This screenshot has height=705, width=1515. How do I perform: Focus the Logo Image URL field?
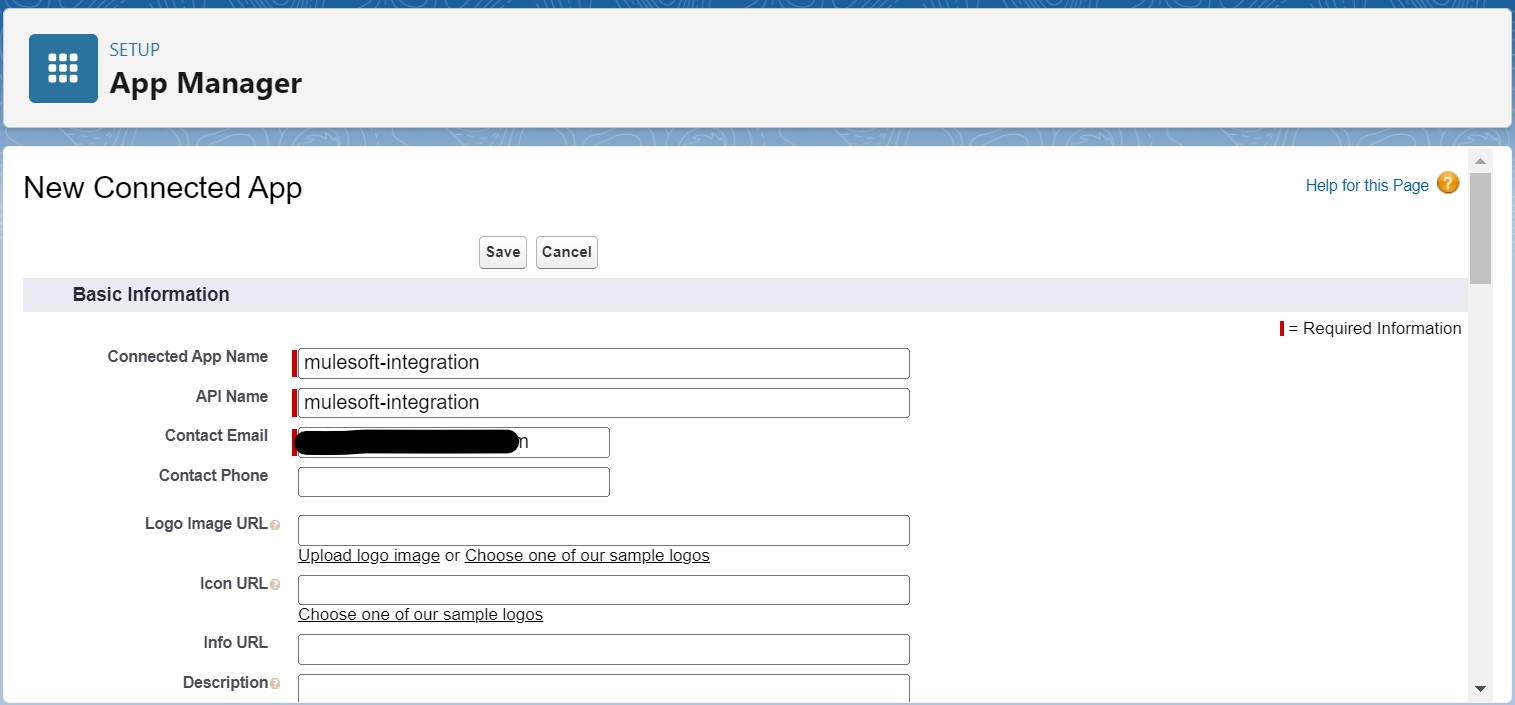coord(604,530)
